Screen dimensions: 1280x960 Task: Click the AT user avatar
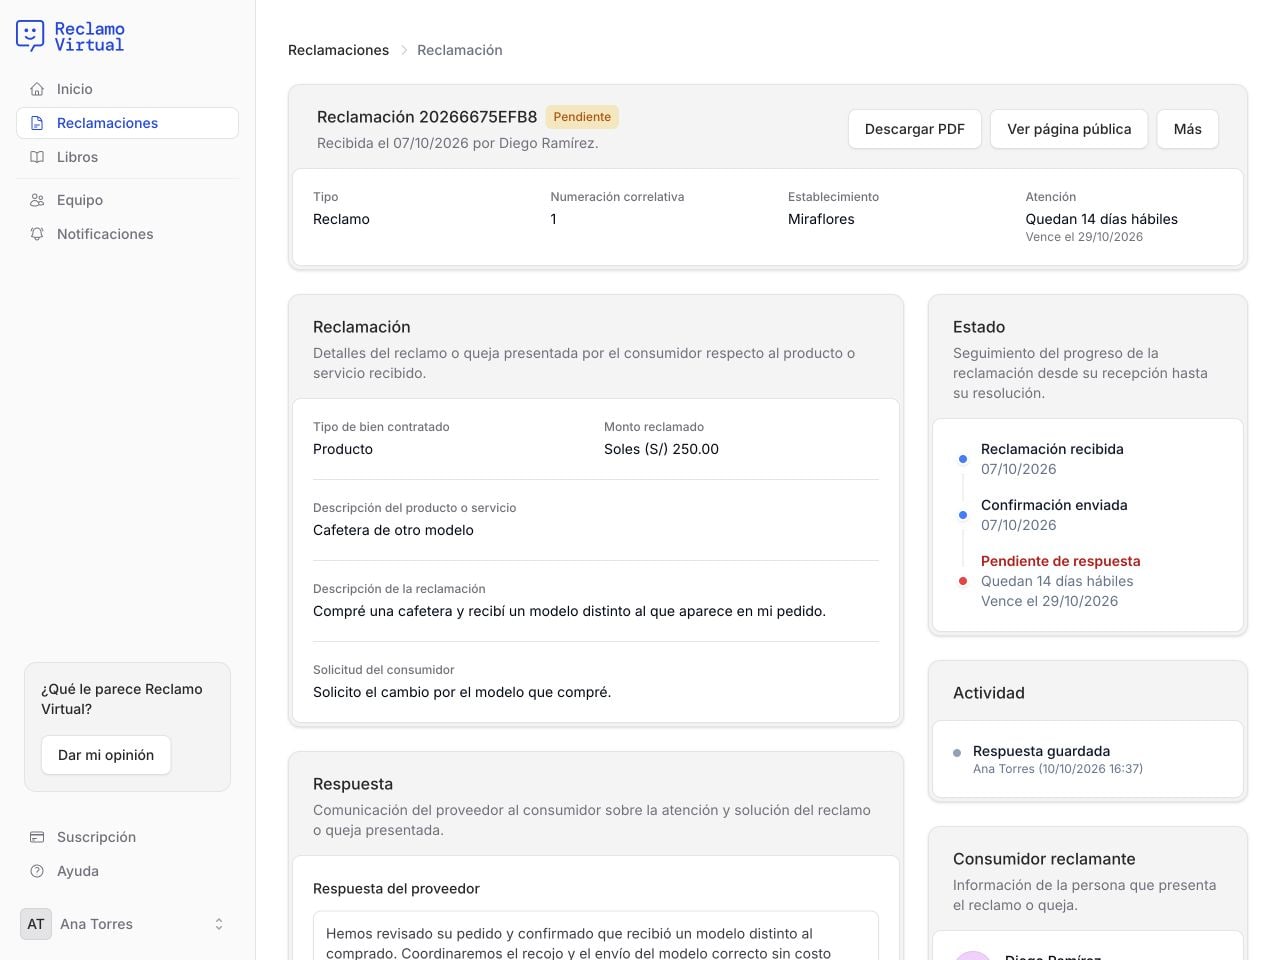tap(36, 924)
